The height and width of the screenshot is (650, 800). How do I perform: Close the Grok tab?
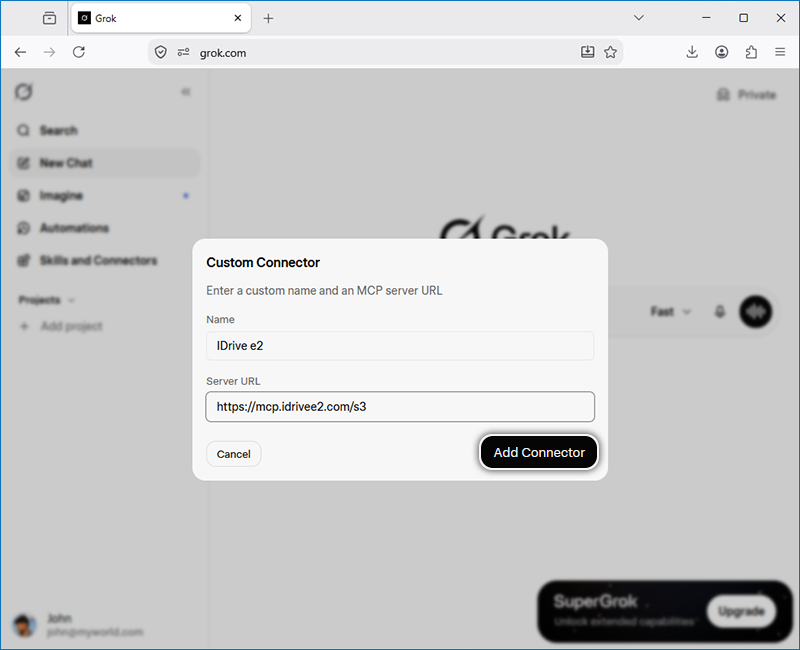coord(238,18)
